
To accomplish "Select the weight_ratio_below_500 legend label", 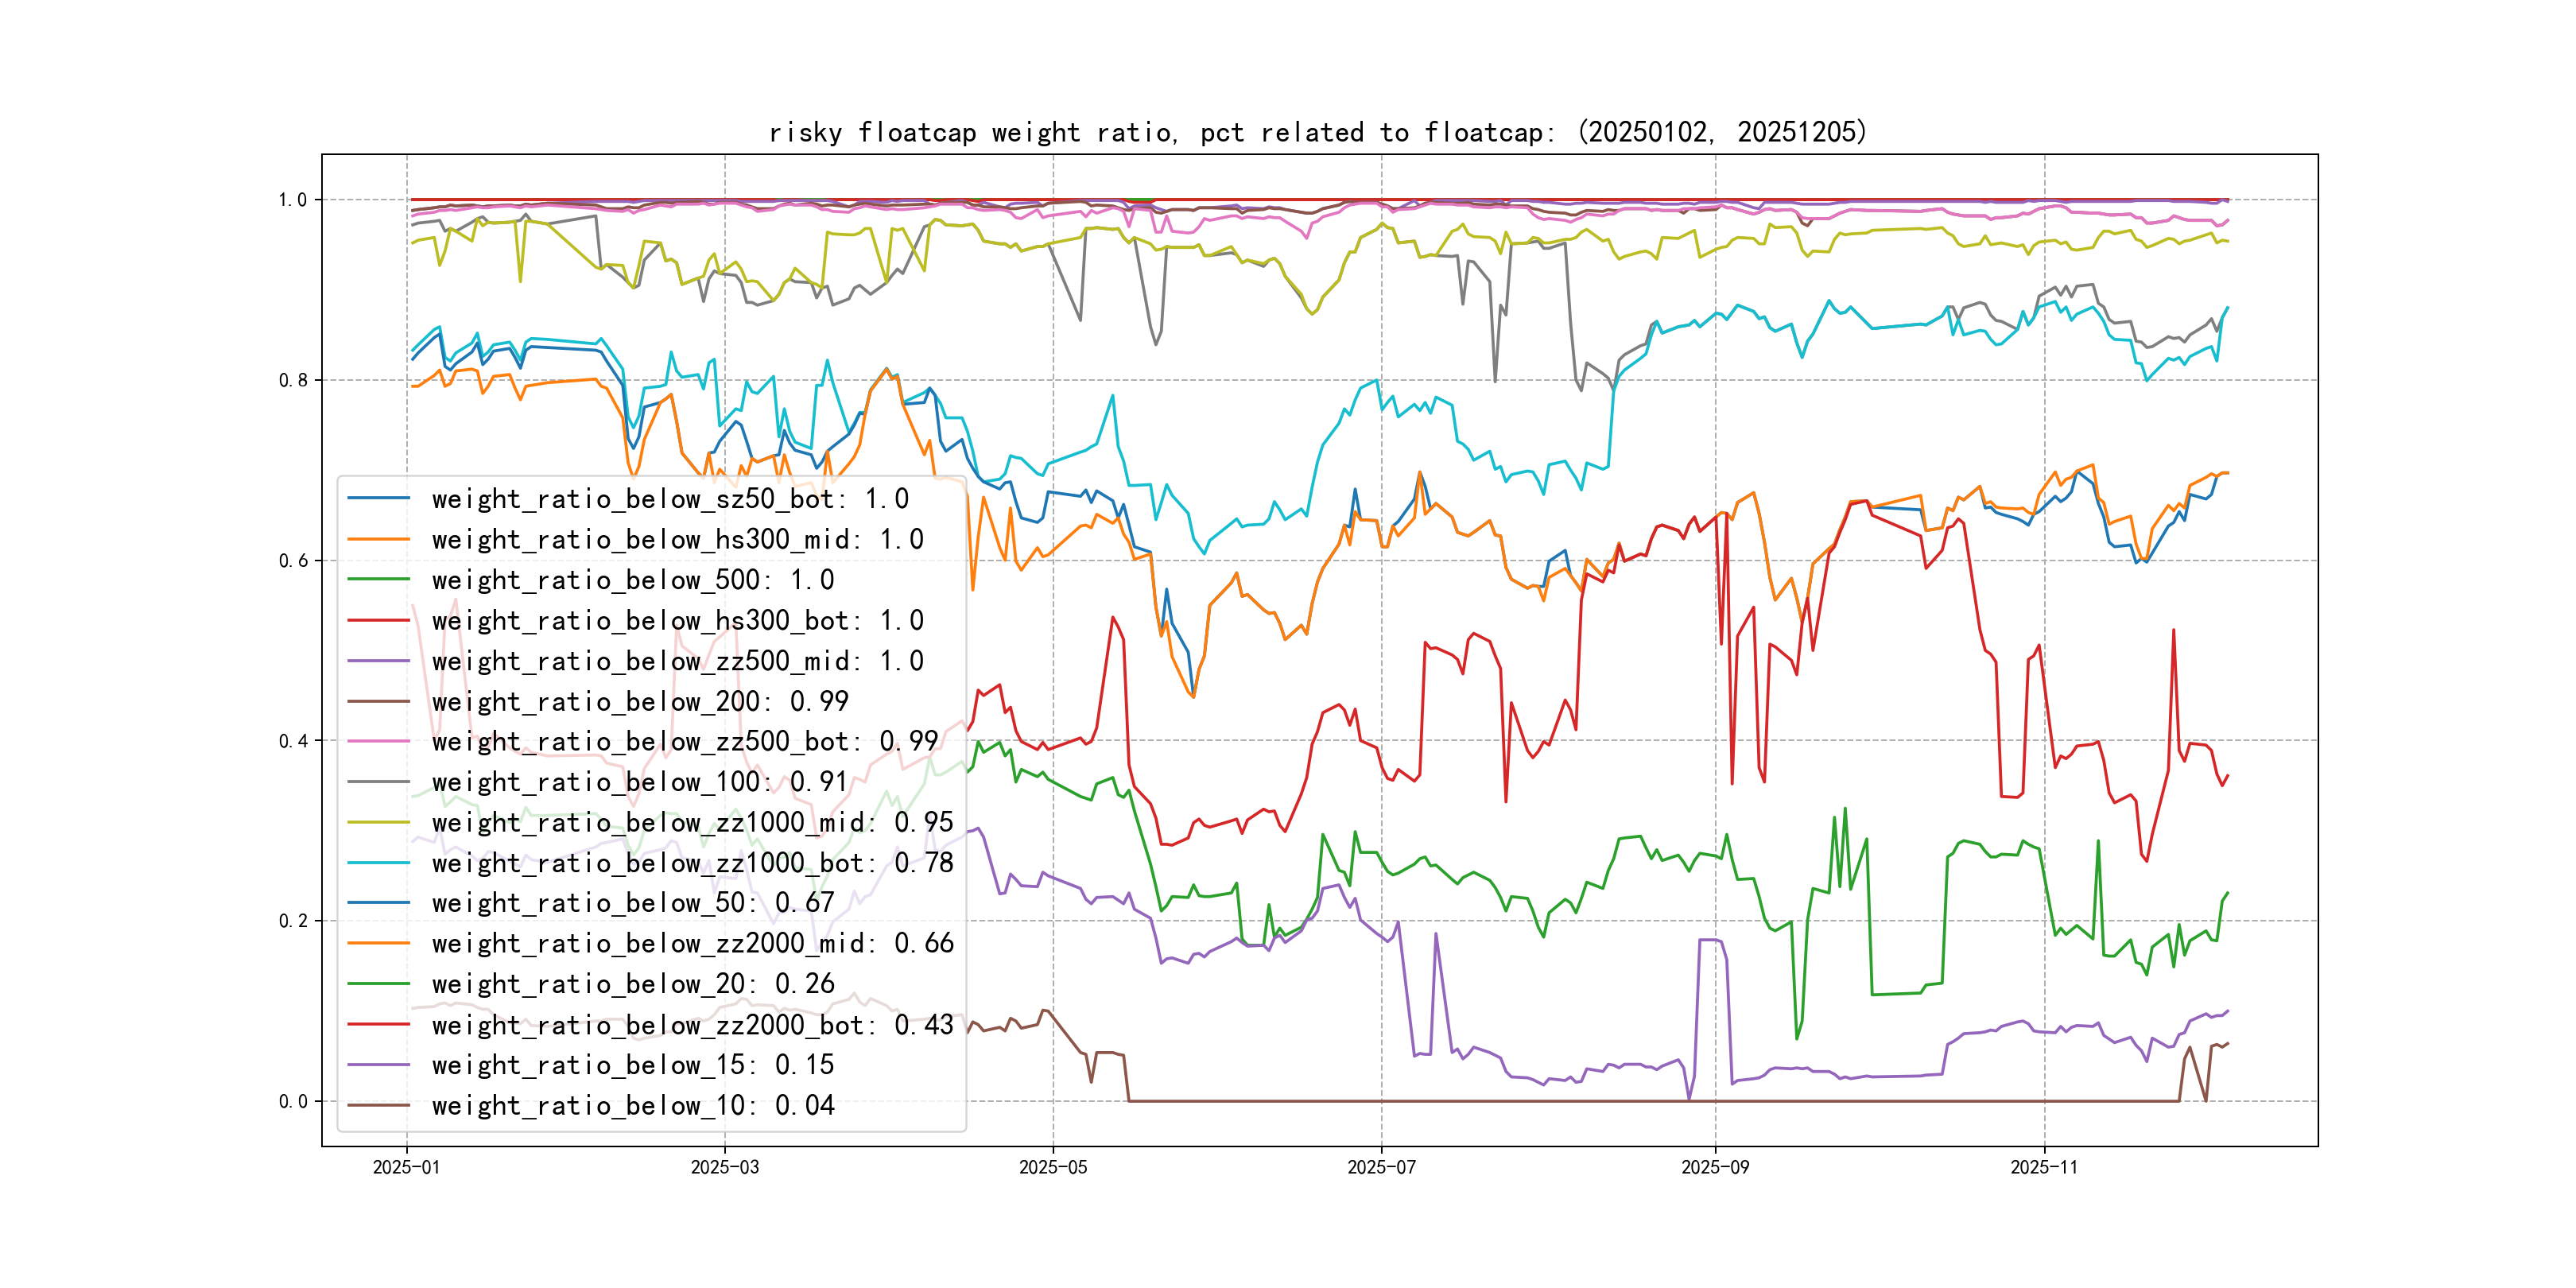I will tap(632, 580).
